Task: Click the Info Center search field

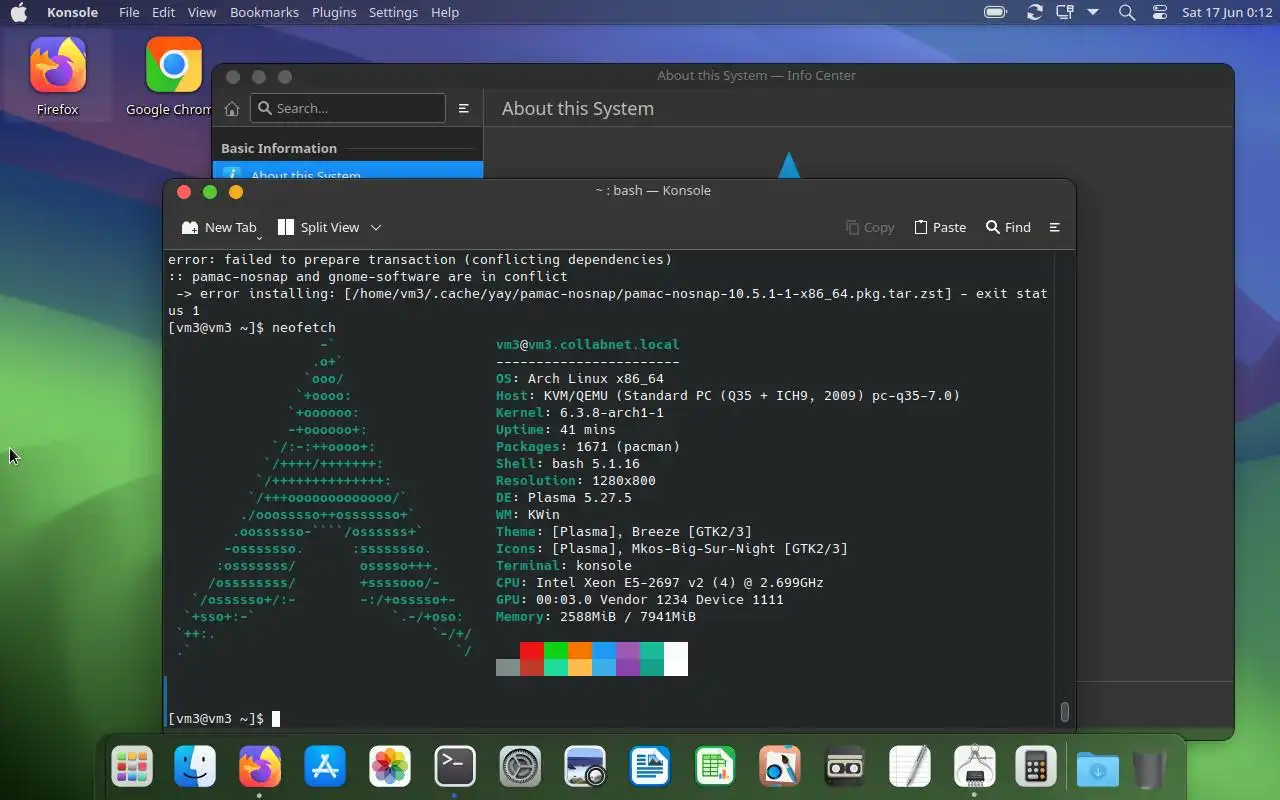Action: [348, 108]
